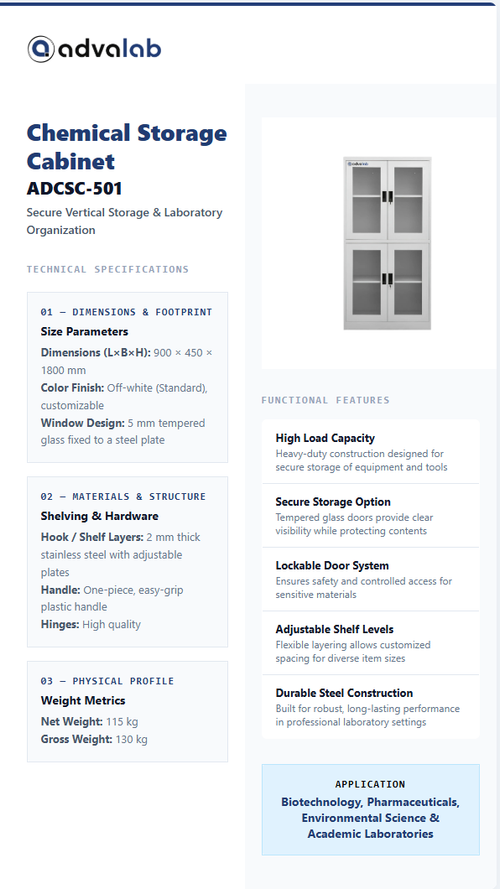Screen dimensions: 500x889
Task: Click the Tempered glass doors description text
Action: coord(354,524)
